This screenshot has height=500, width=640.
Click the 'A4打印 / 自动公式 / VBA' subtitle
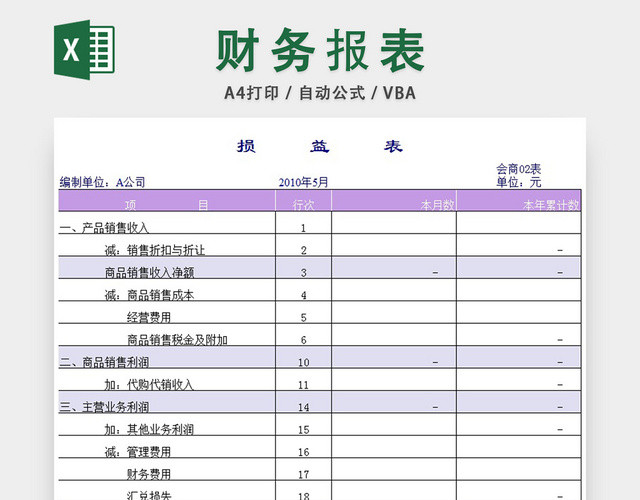tap(320, 93)
